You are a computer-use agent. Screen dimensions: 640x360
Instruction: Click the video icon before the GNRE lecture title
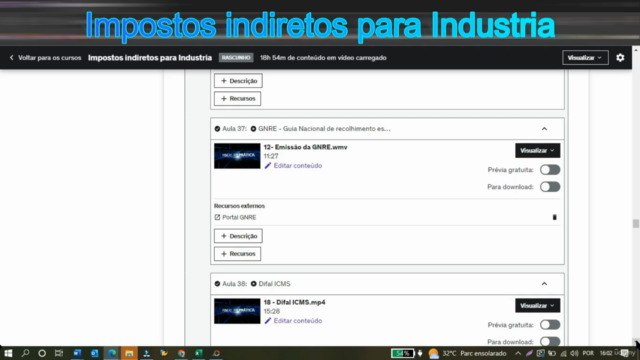click(253, 129)
